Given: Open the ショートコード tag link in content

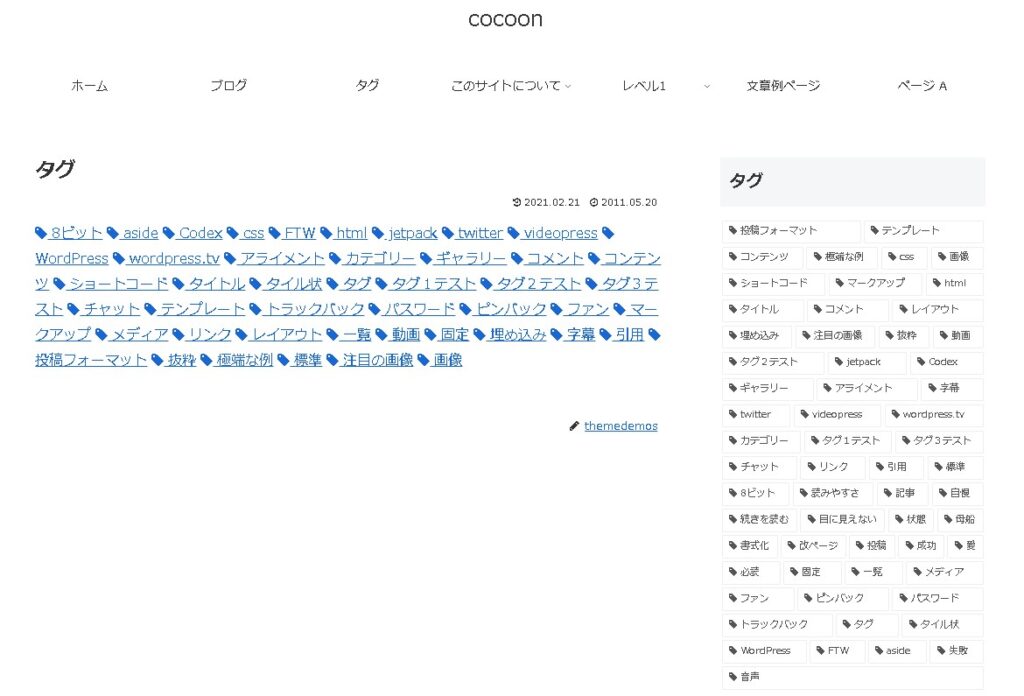Looking at the screenshot, I should (x=118, y=284).
